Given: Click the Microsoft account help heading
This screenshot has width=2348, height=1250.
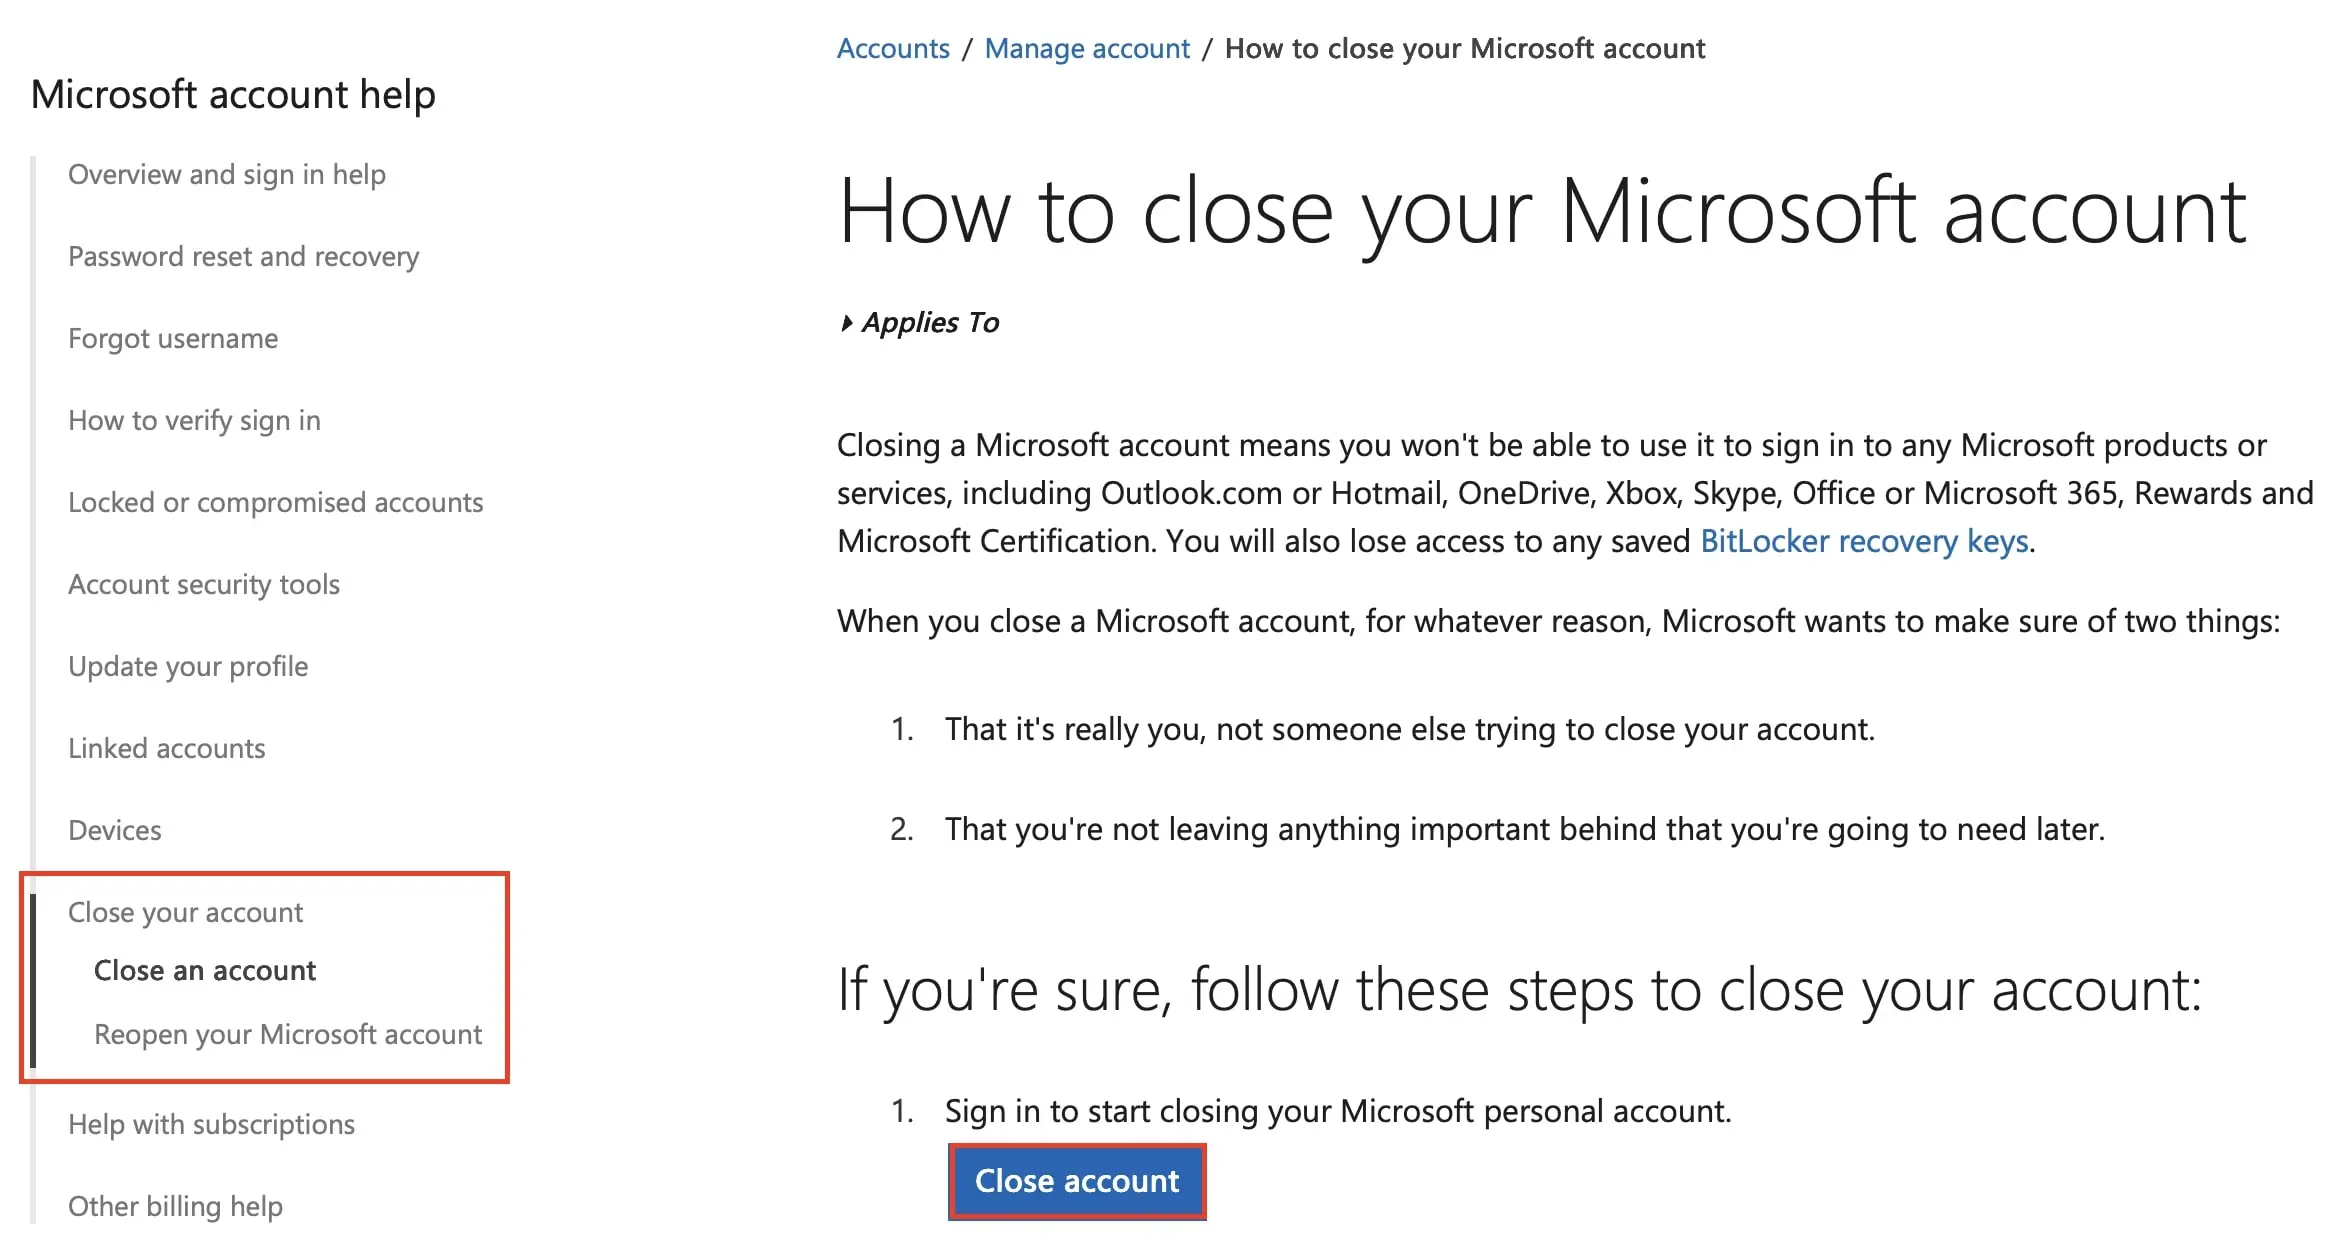Looking at the screenshot, I should [x=233, y=93].
